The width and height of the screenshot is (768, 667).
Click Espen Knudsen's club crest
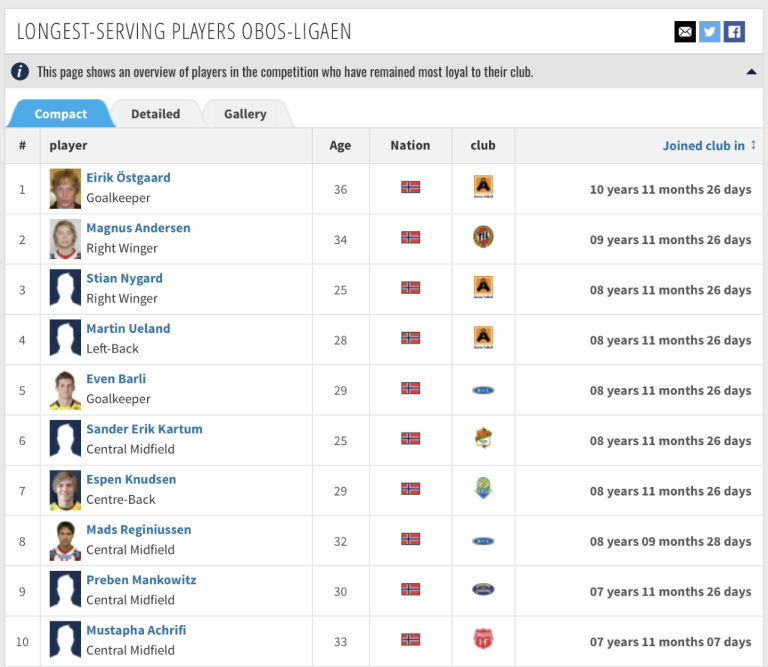click(483, 489)
